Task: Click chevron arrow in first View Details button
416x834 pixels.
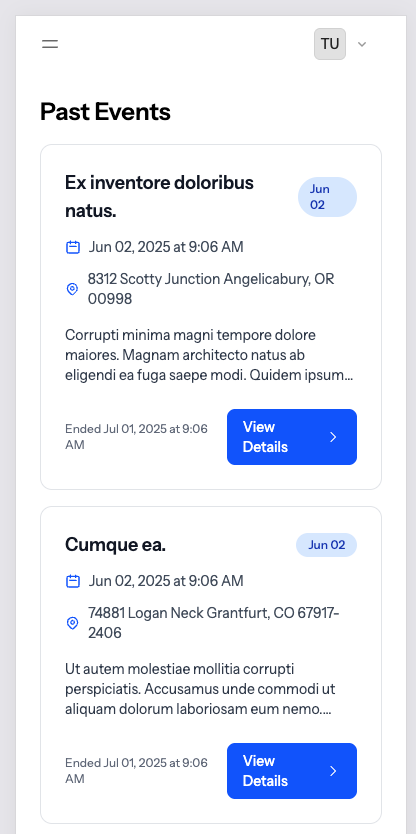Action: (333, 437)
